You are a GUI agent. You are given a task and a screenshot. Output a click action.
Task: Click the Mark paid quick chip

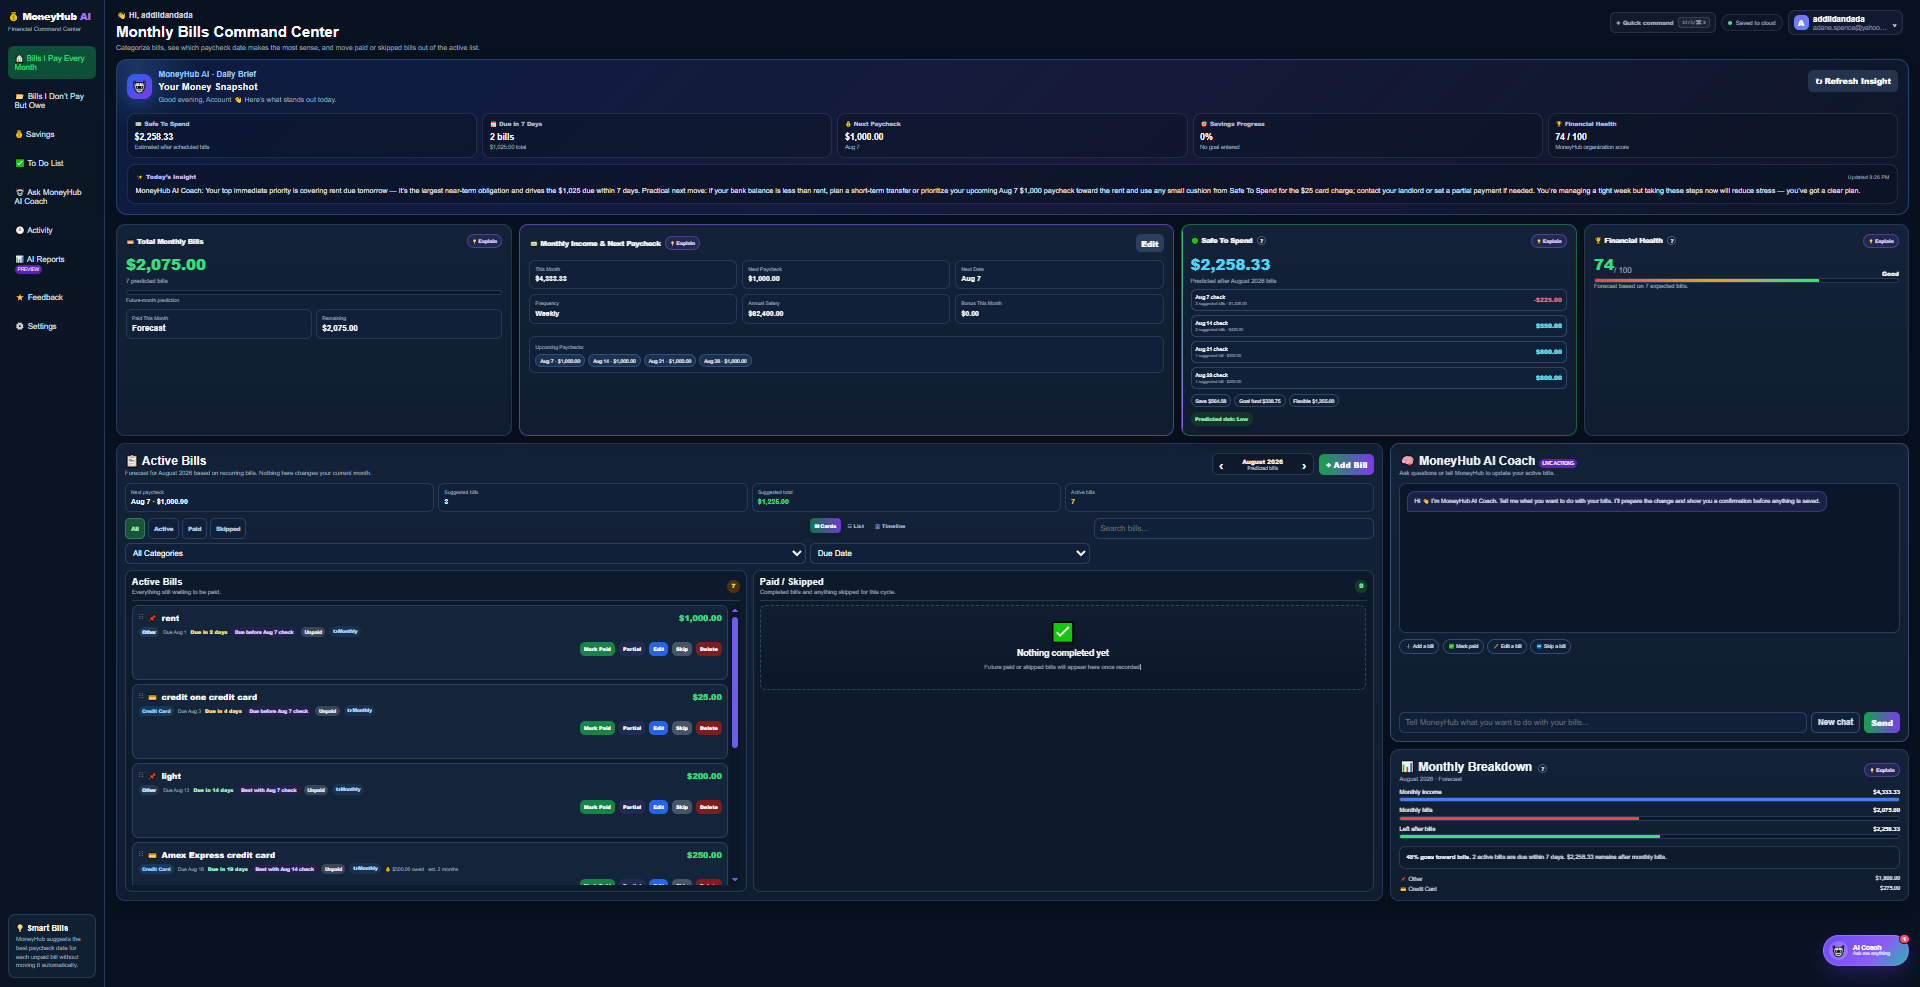(x=1463, y=646)
